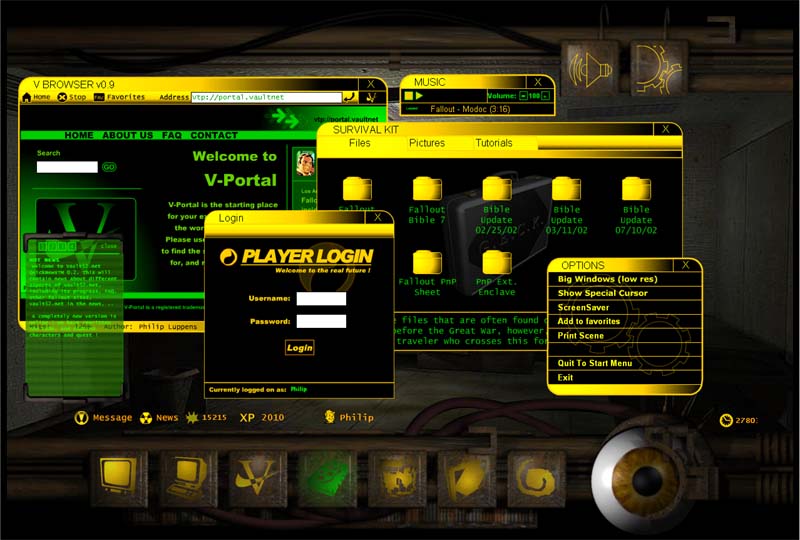Open the gears settings tile at the top
Screen dimensions: 800x540
tap(659, 69)
